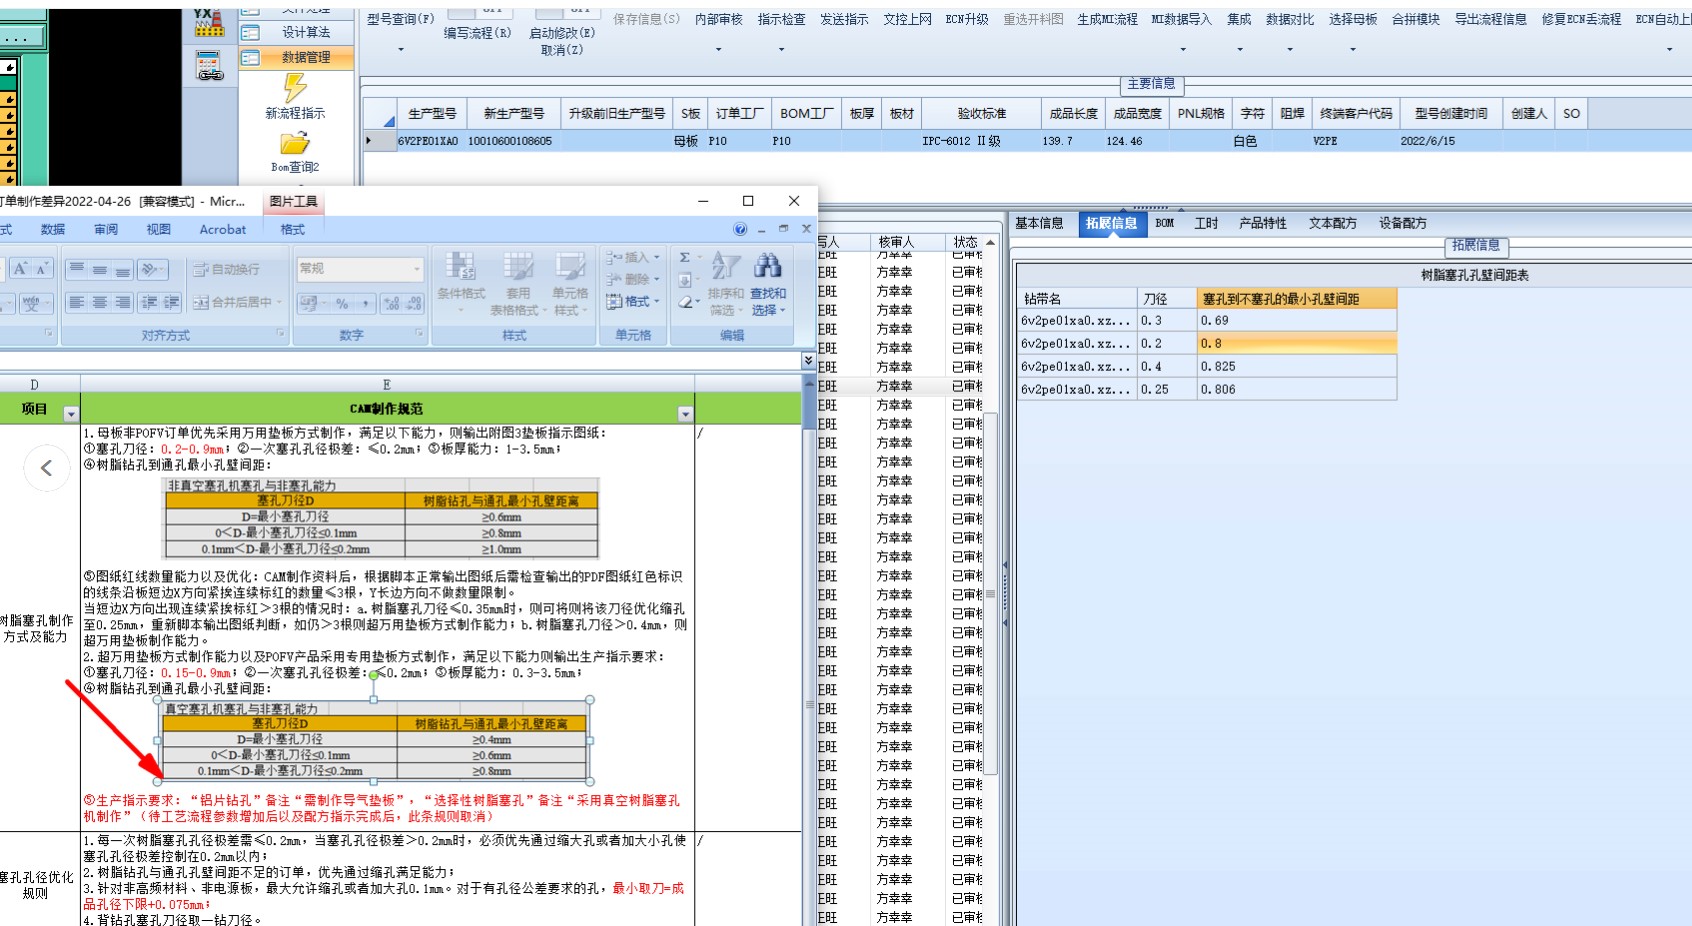Click the comma style icon
This screenshot has height=926, width=1692.
(364, 303)
